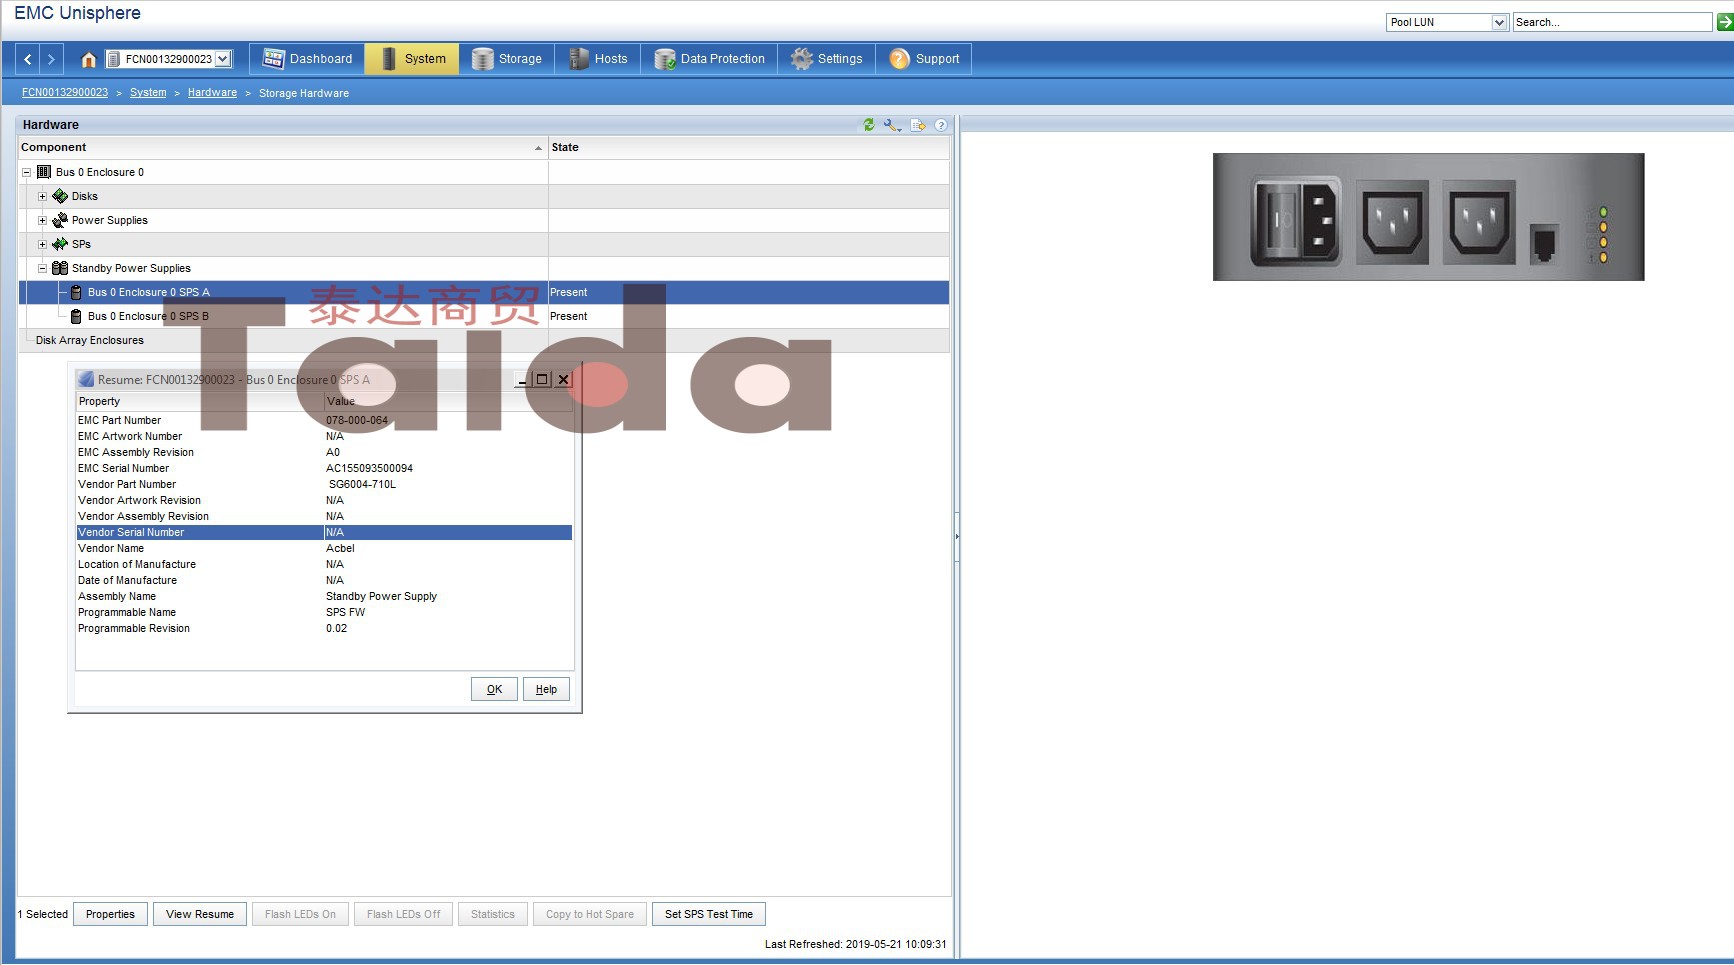This screenshot has width=1734, height=965.
Task: Close the Resume dialog window
Action: pyautogui.click(x=563, y=379)
